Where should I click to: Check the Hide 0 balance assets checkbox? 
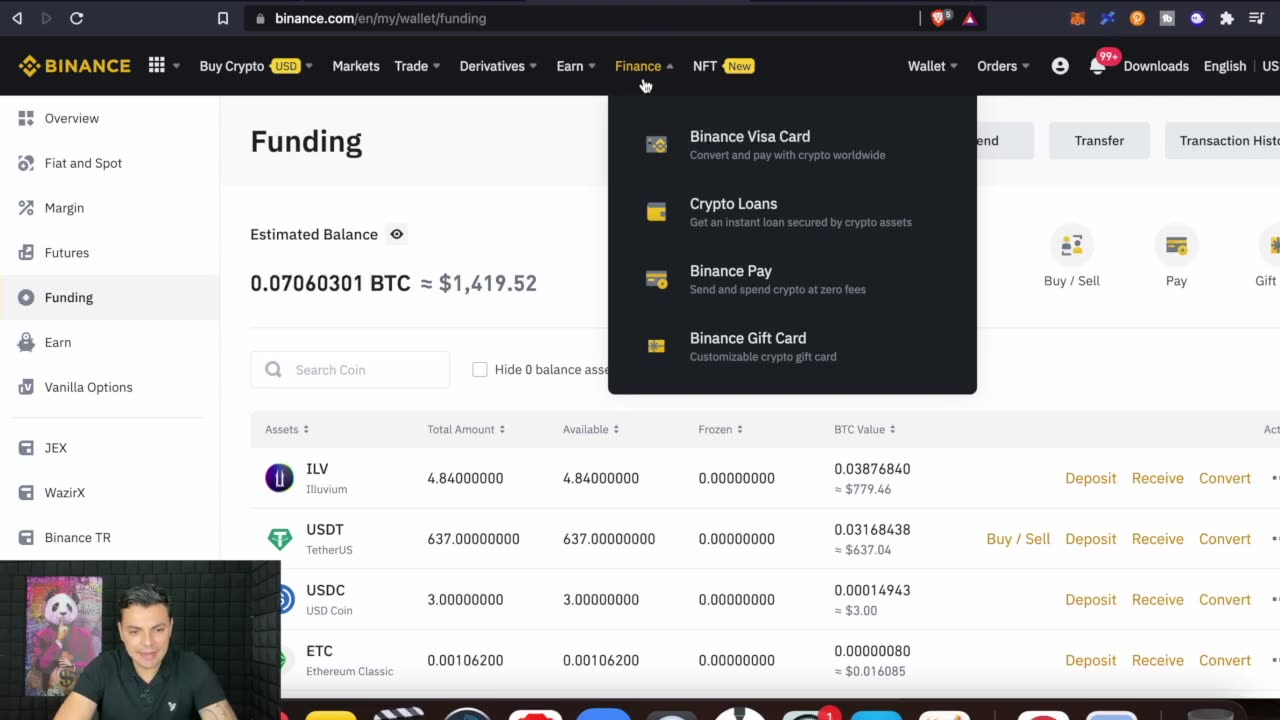pyautogui.click(x=480, y=370)
